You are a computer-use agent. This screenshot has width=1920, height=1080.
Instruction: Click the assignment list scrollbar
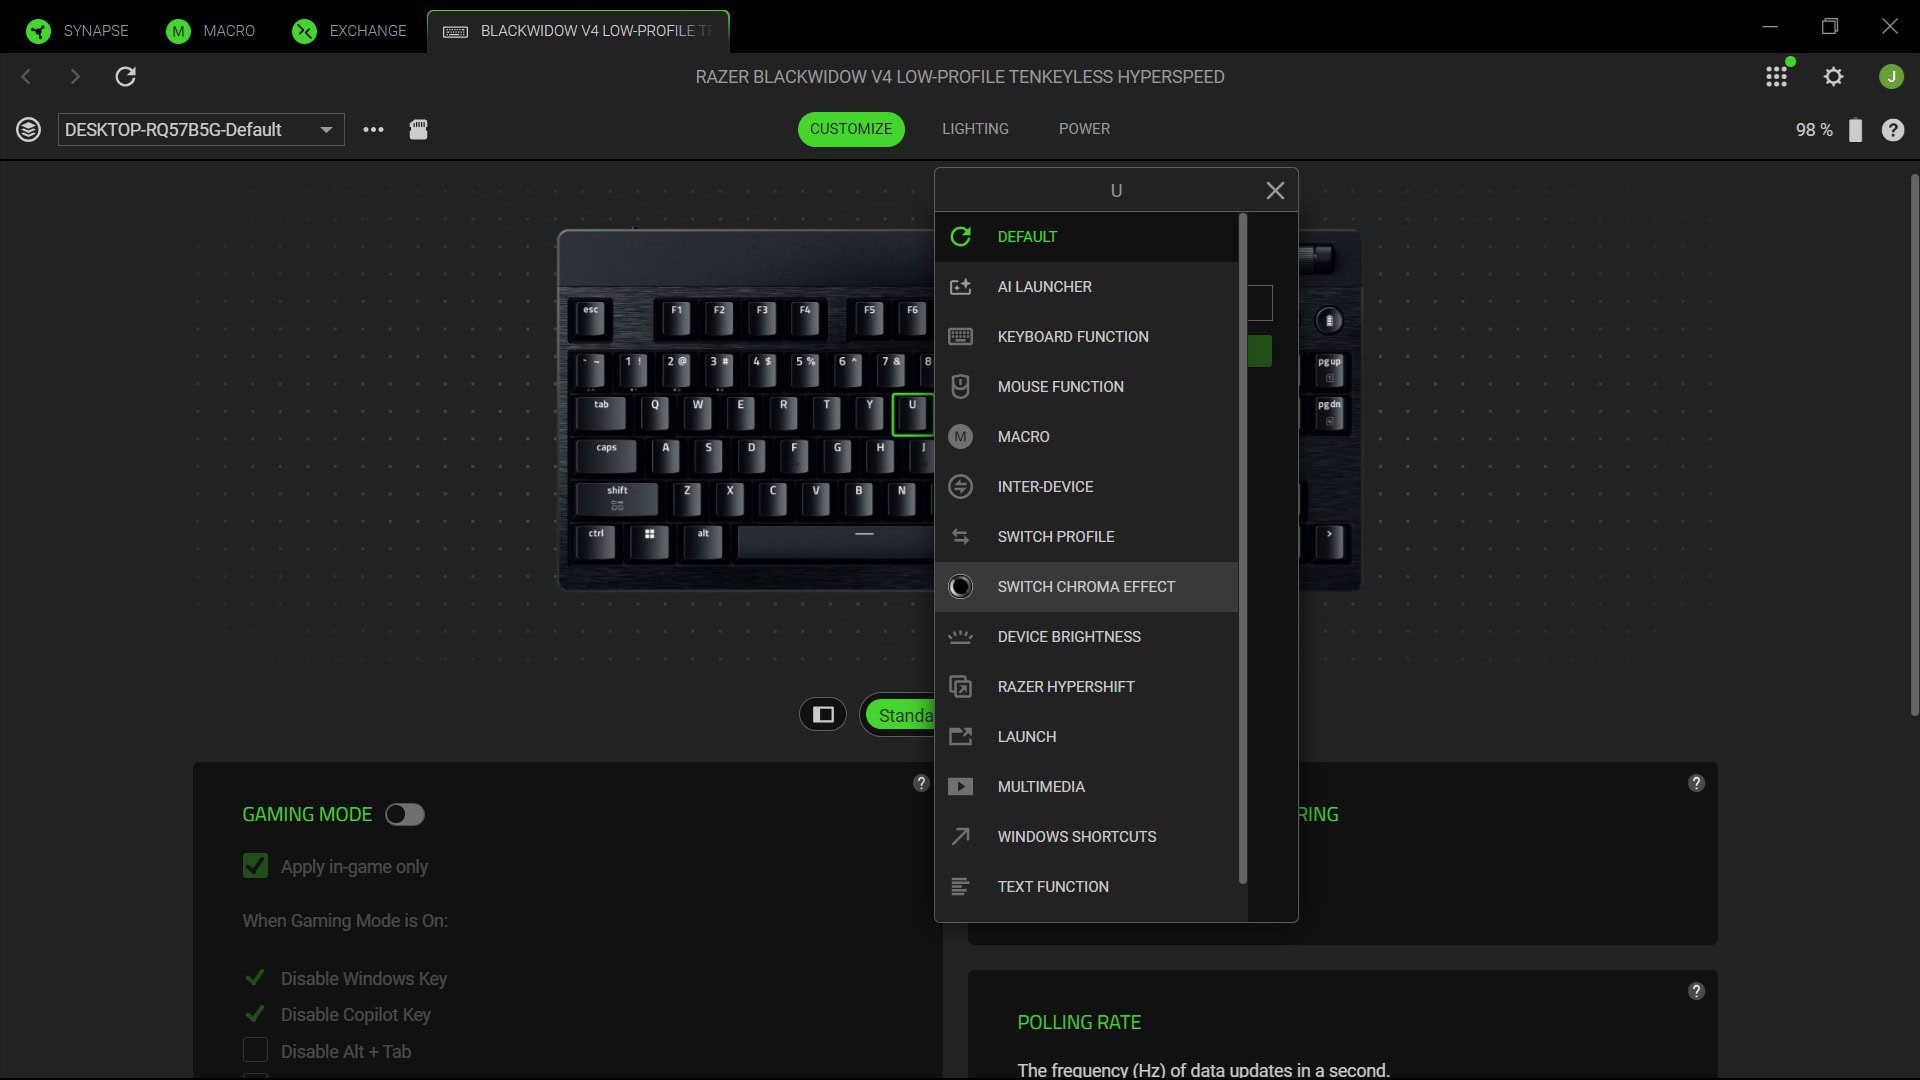(1243, 549)
